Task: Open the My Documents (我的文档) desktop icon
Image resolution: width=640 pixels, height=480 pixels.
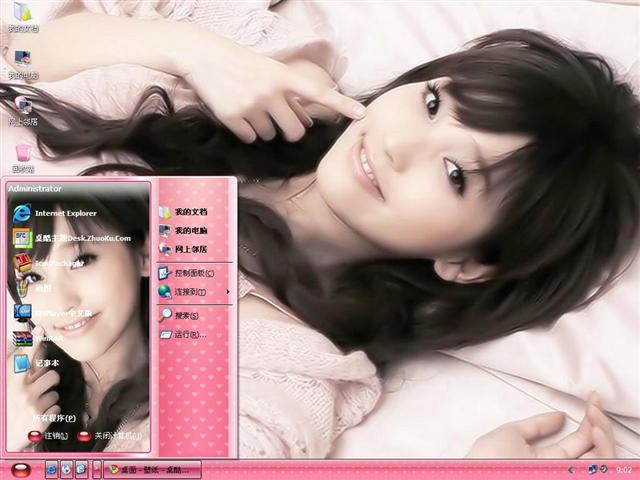Action: 23,16
